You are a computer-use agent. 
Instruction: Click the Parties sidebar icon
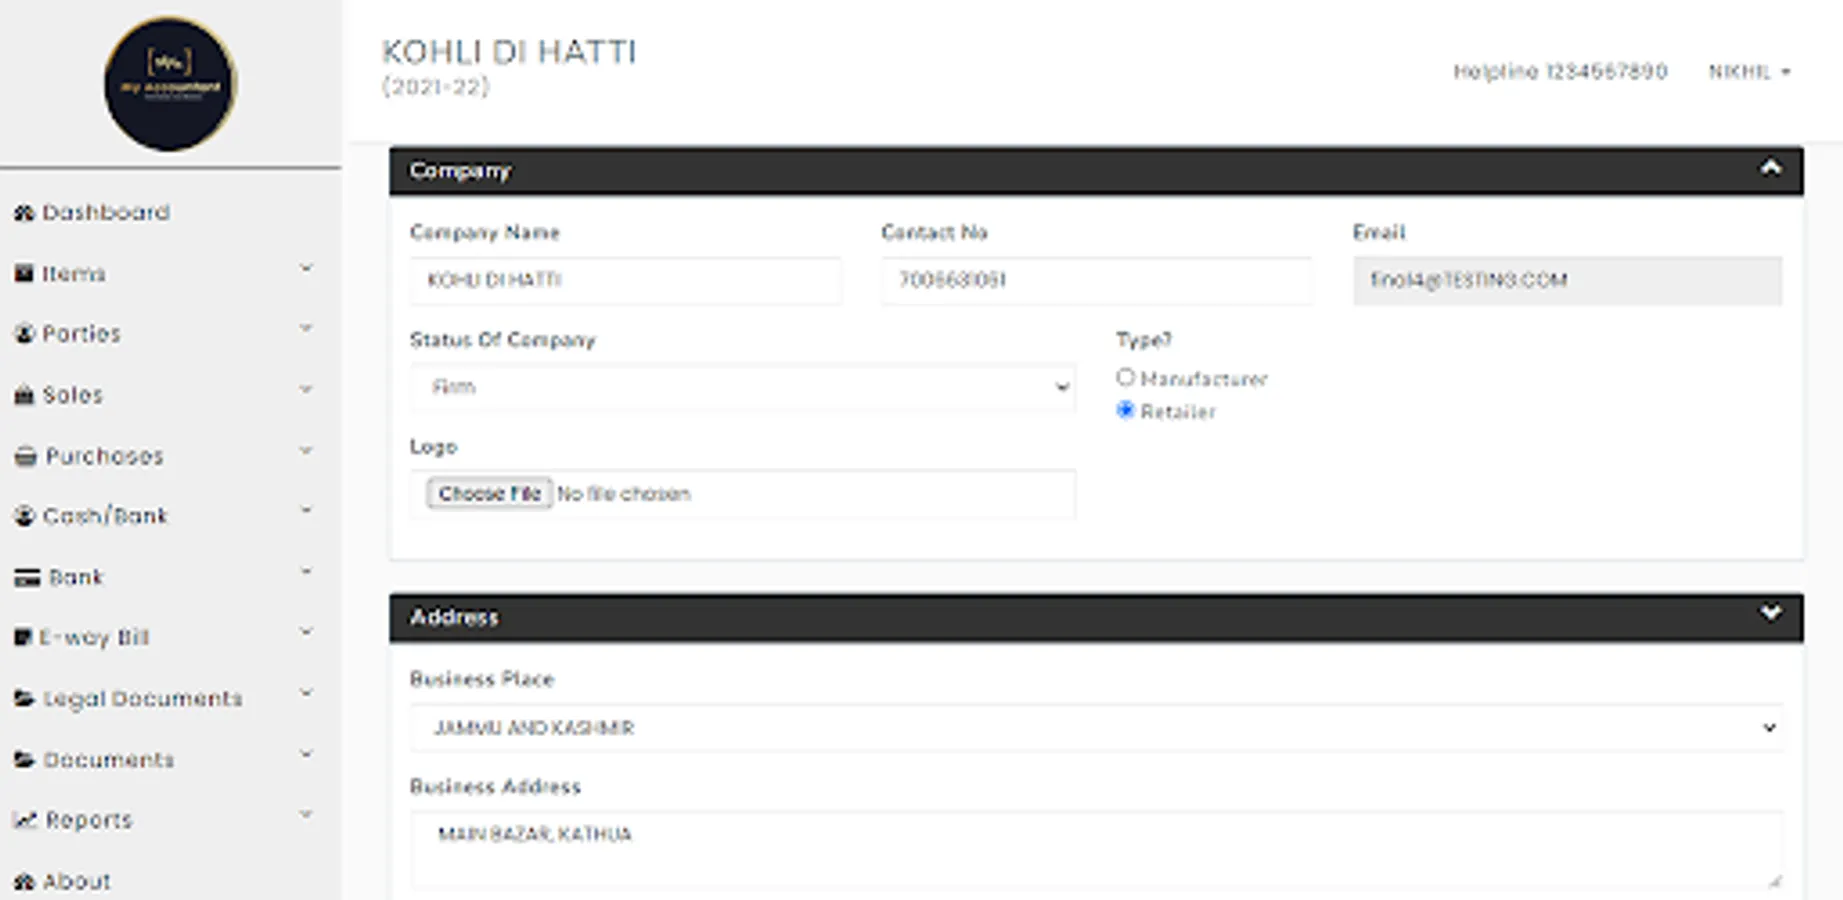(24, 334)
